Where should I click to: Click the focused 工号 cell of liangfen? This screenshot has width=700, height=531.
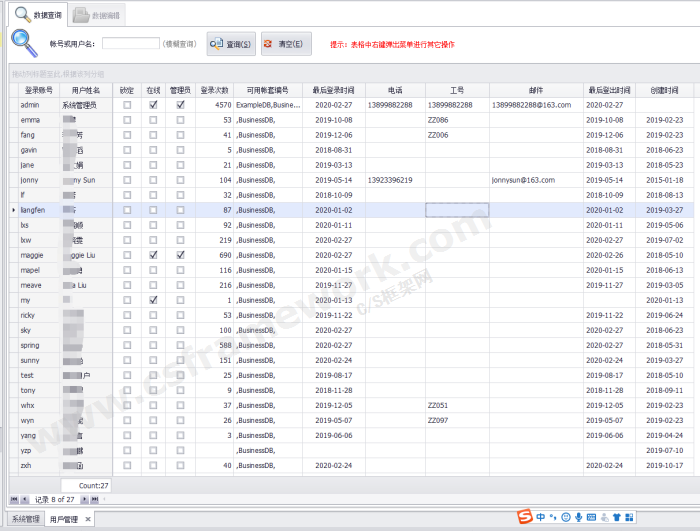tap(457, 210)
